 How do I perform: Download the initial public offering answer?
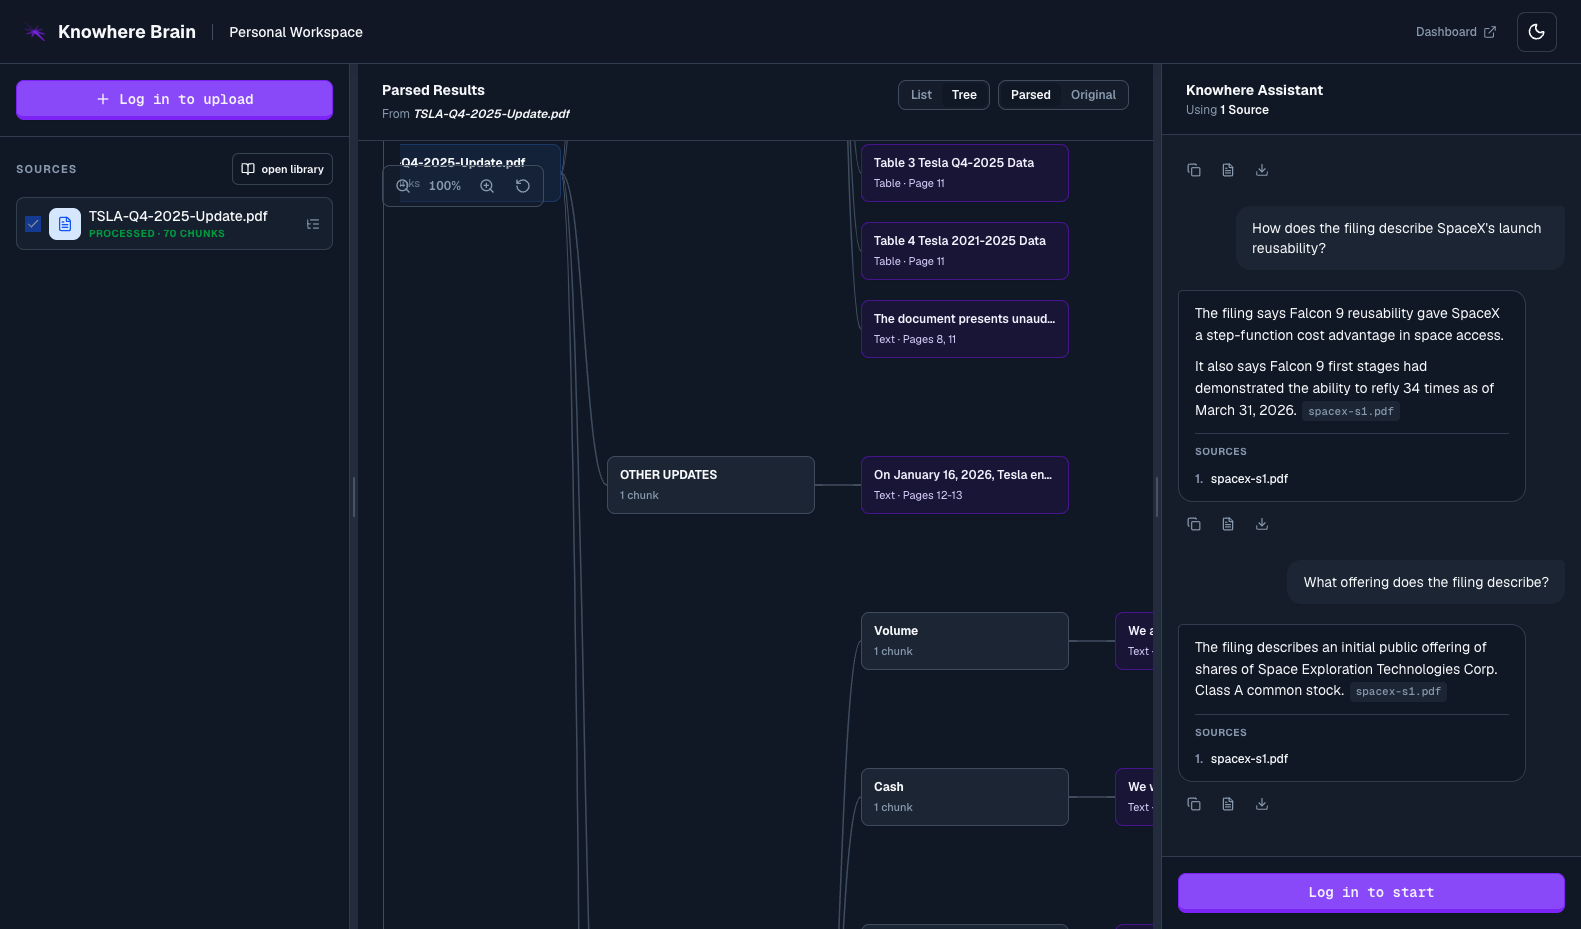(1262, 804)
